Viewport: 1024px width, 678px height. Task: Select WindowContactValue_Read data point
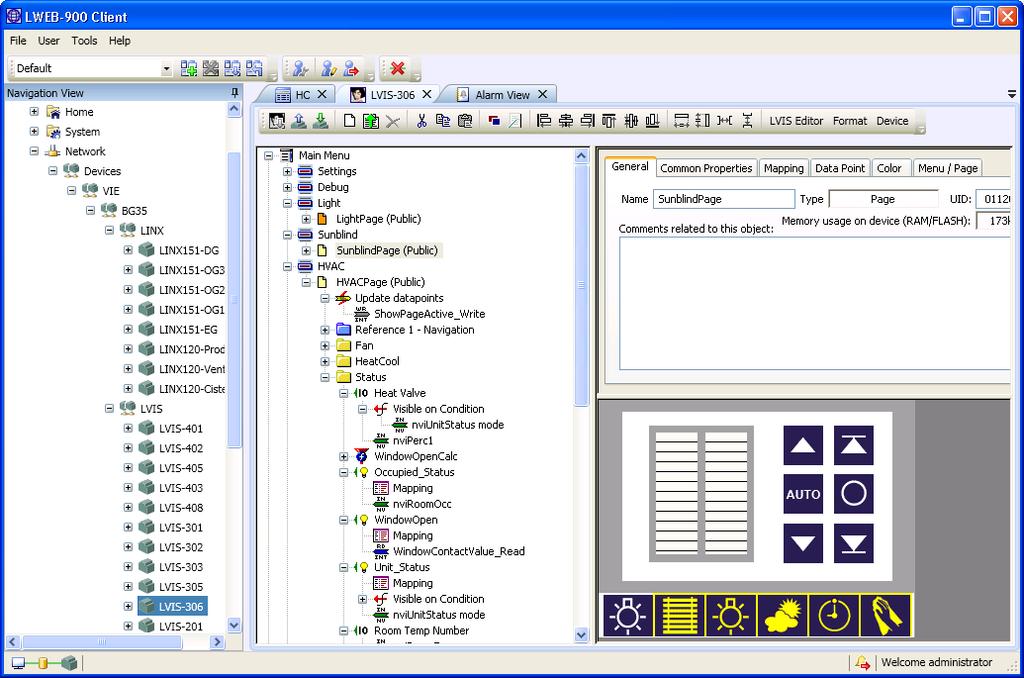458,551
